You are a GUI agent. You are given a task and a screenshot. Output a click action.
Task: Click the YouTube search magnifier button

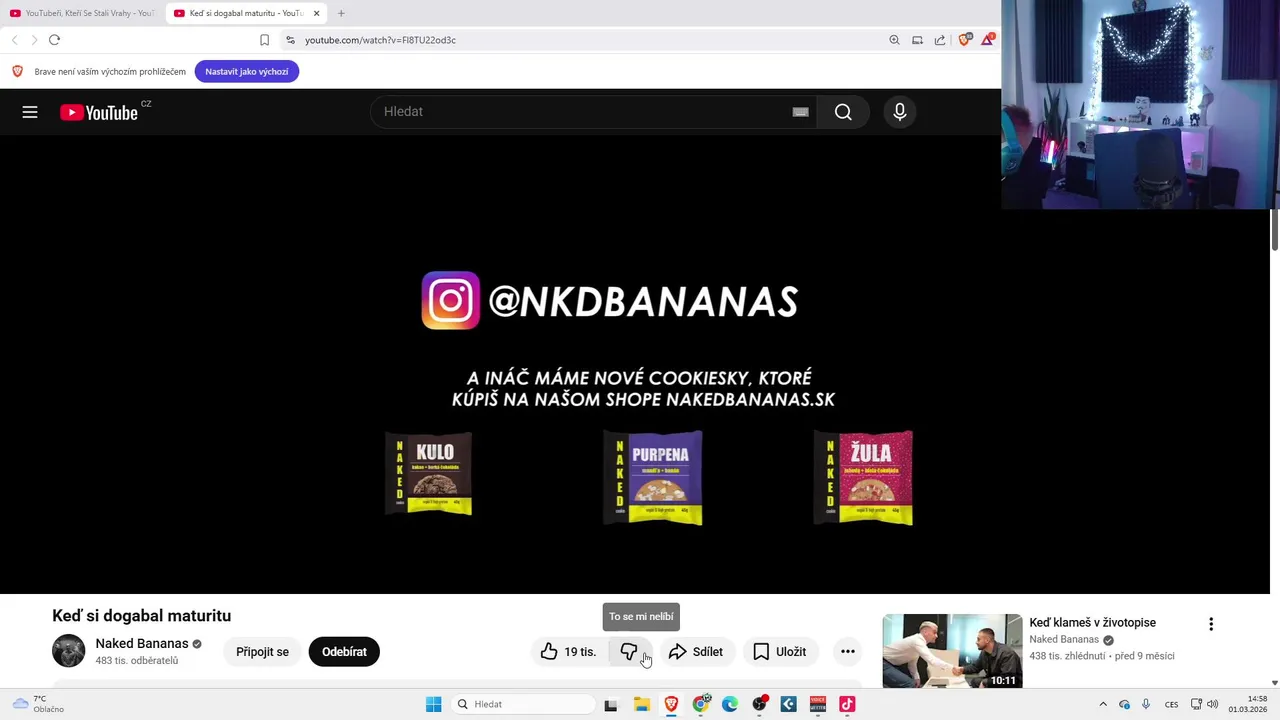tap(843, 112)
